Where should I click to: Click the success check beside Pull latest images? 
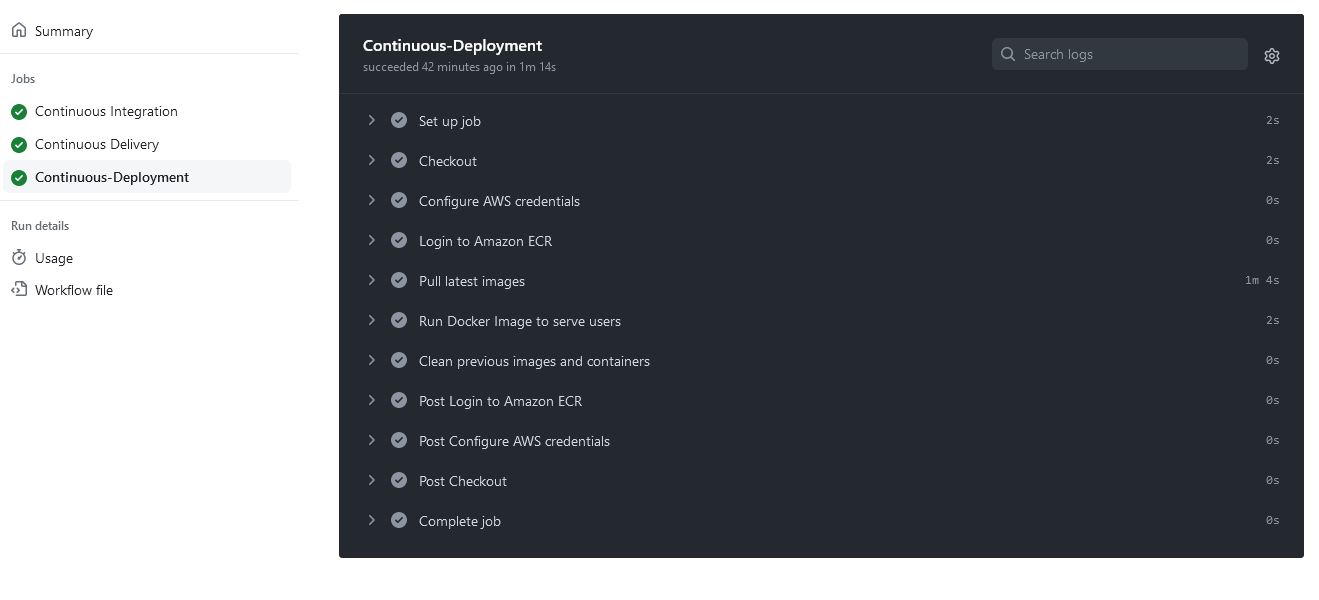click(x=399, y=280)
